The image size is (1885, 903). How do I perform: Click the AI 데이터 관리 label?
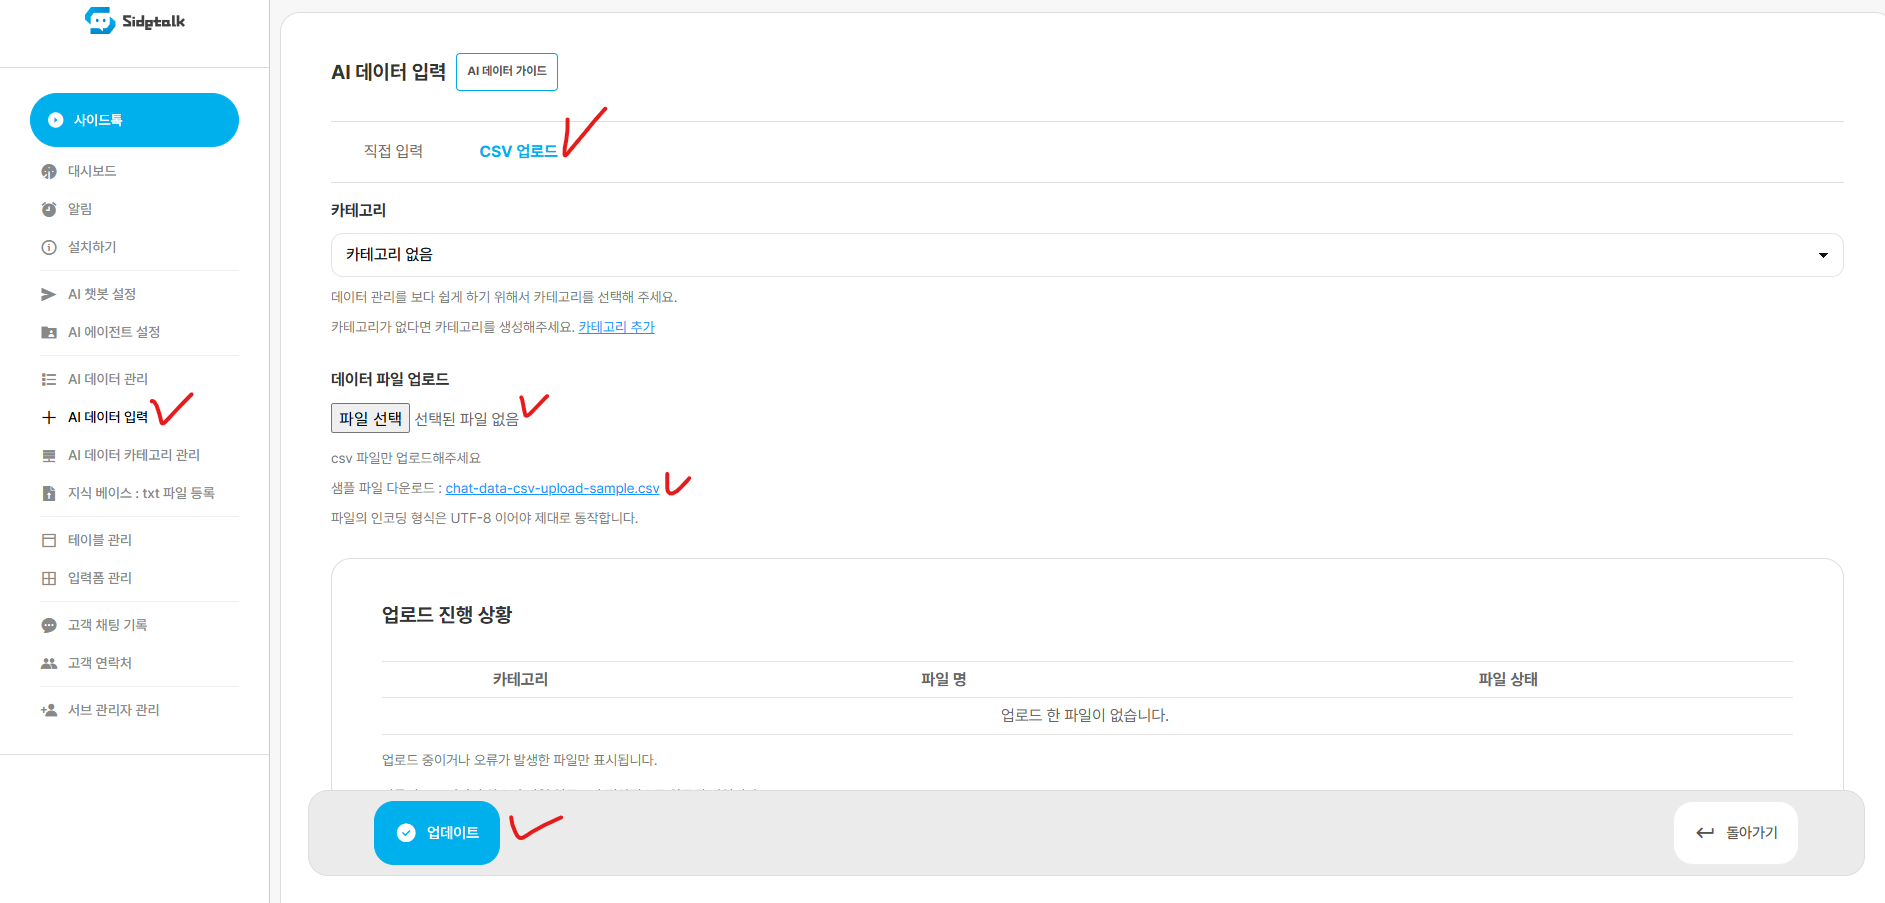click(108, 379)
